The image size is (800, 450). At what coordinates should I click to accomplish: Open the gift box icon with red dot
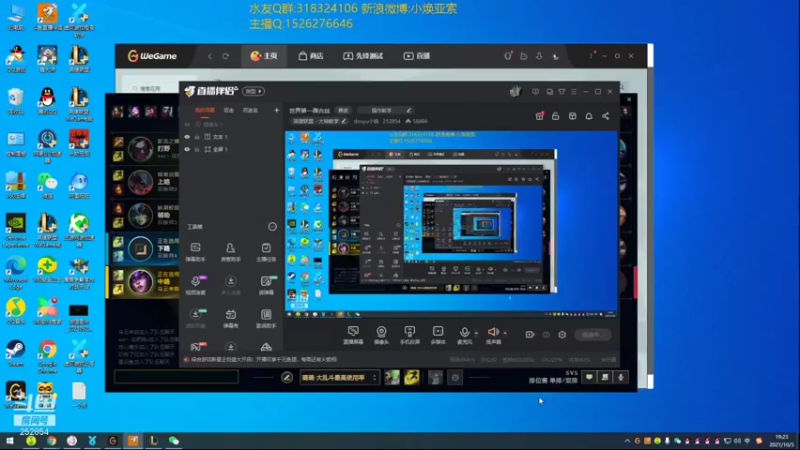pos(539,116)
